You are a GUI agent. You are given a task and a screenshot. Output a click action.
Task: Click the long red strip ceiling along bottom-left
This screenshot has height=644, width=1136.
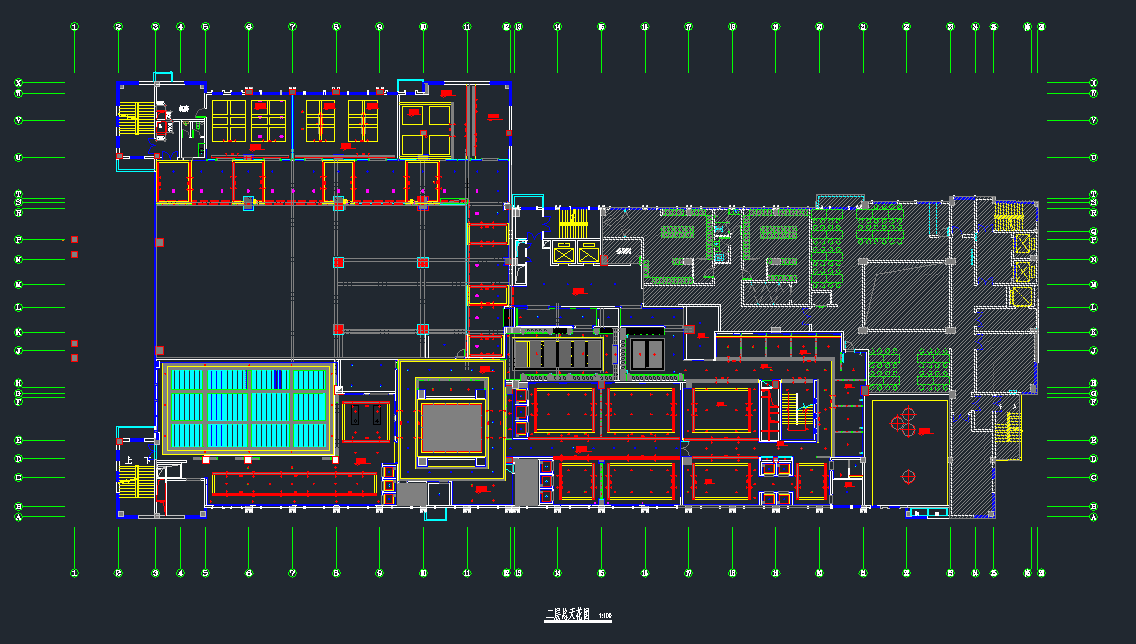tap(294, 484)
